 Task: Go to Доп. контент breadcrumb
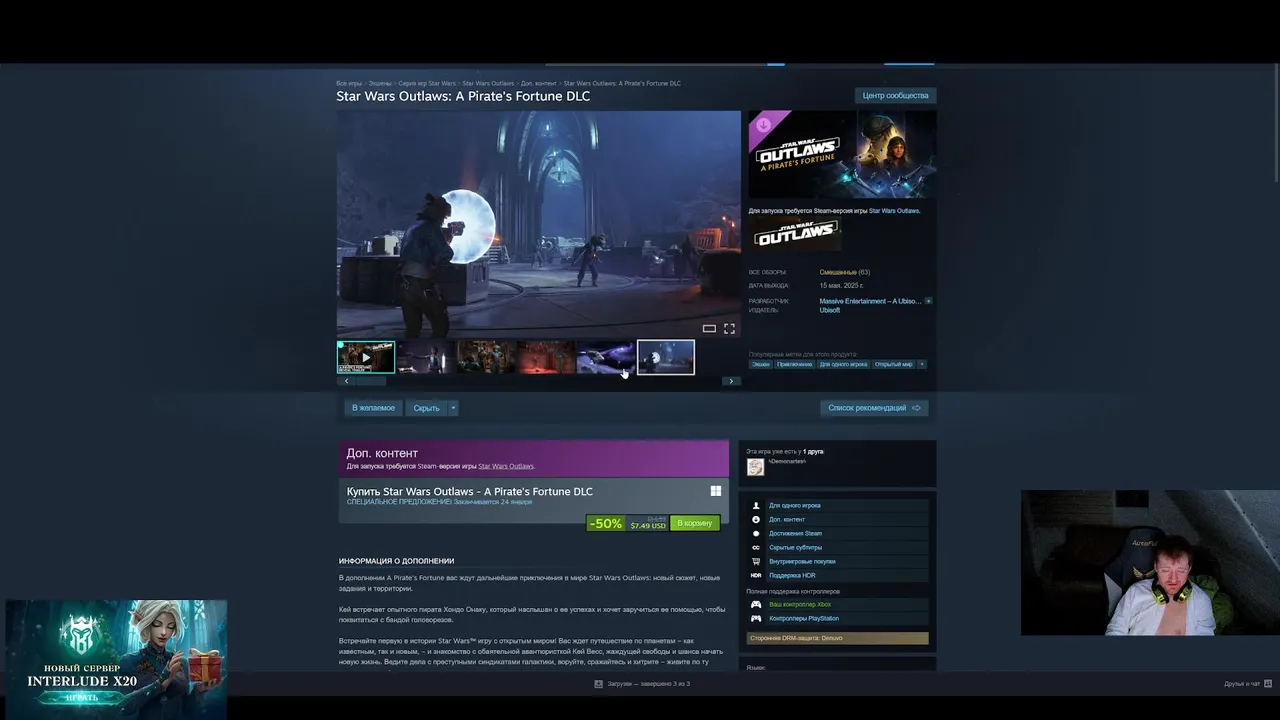click(539, 83)
